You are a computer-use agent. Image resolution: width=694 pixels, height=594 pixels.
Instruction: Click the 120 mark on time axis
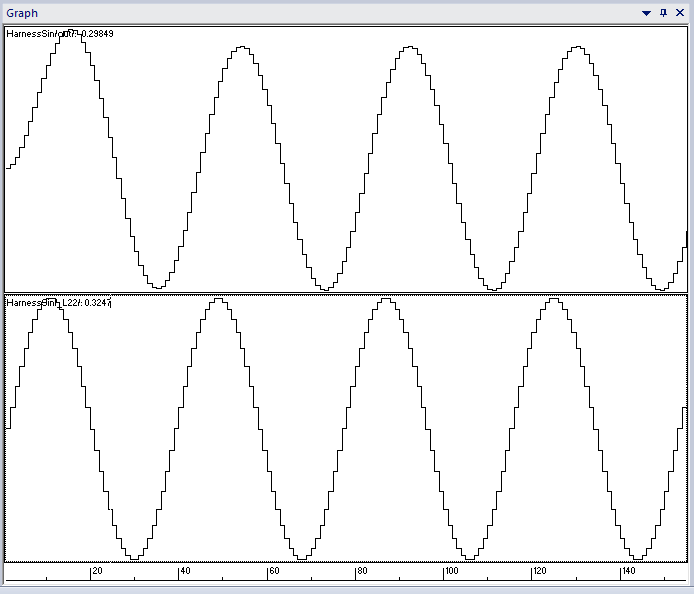point(539,571)
